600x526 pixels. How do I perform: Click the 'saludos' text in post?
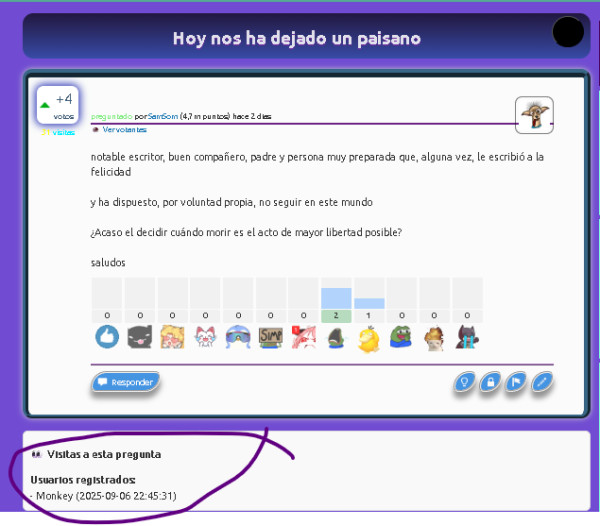108,263
